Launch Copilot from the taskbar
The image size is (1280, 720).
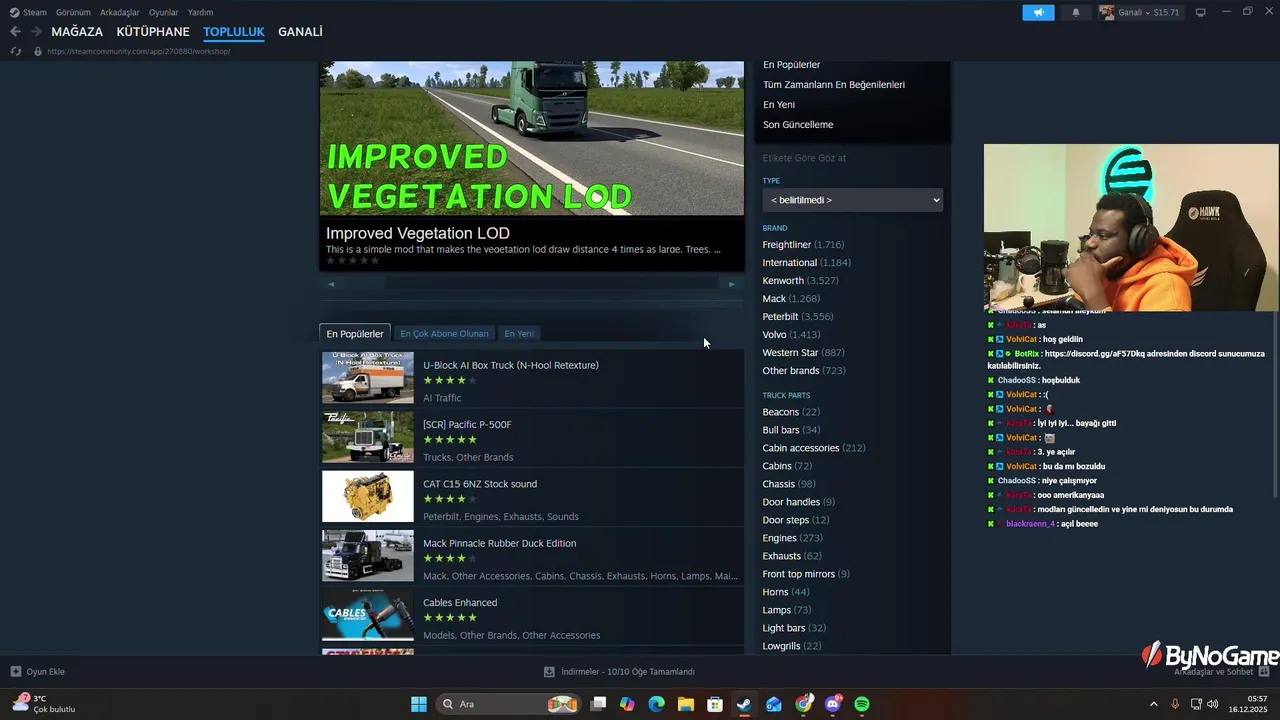coord(627,704)
